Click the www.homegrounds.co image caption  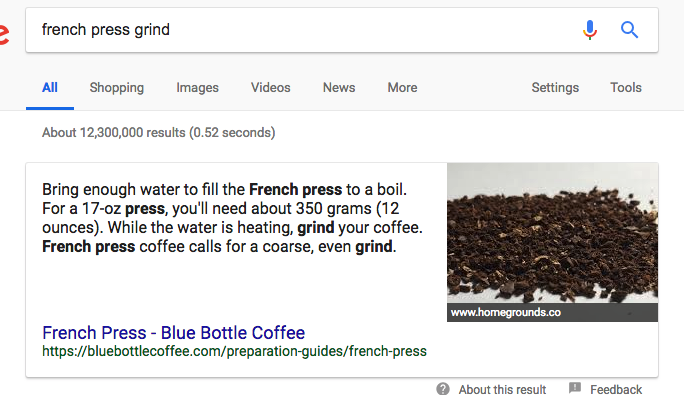pyautogui.click(x=506, y=313)
